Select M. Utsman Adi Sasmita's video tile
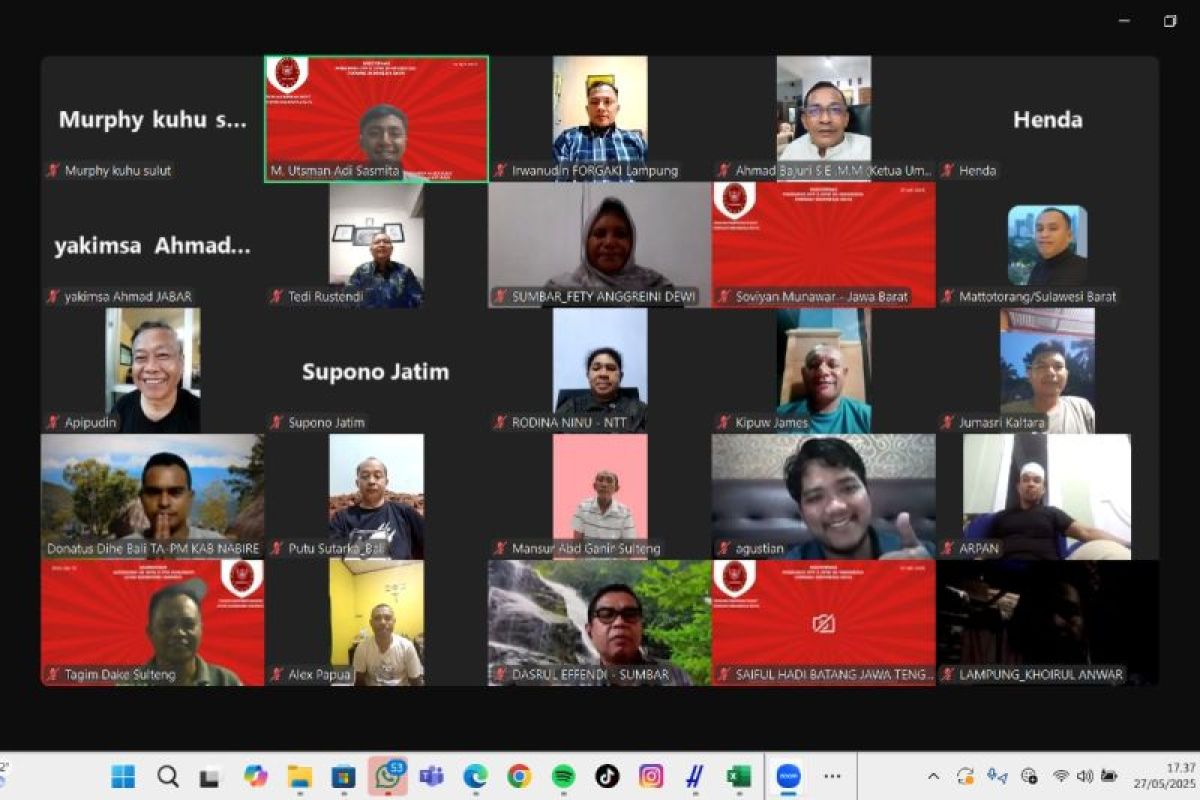Screen dimensions: 1200x800 pos(376,118)
